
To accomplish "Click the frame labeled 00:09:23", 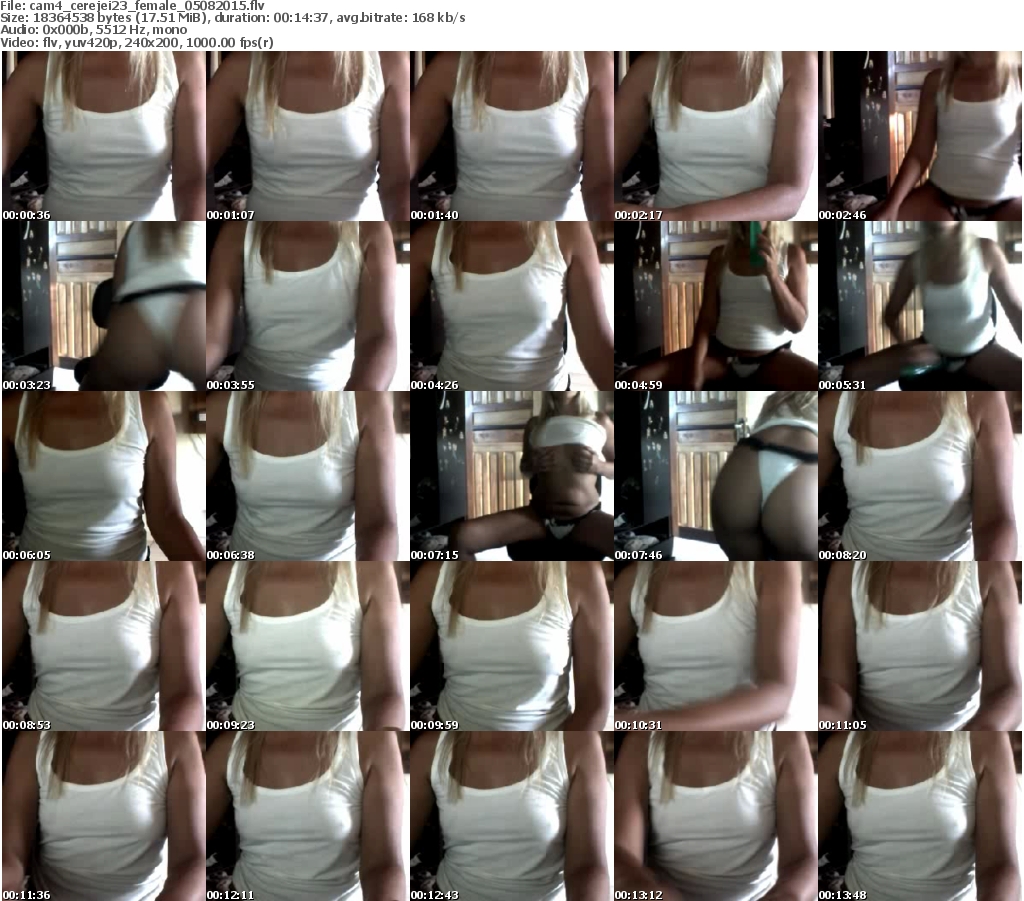I will coord(308,646).
